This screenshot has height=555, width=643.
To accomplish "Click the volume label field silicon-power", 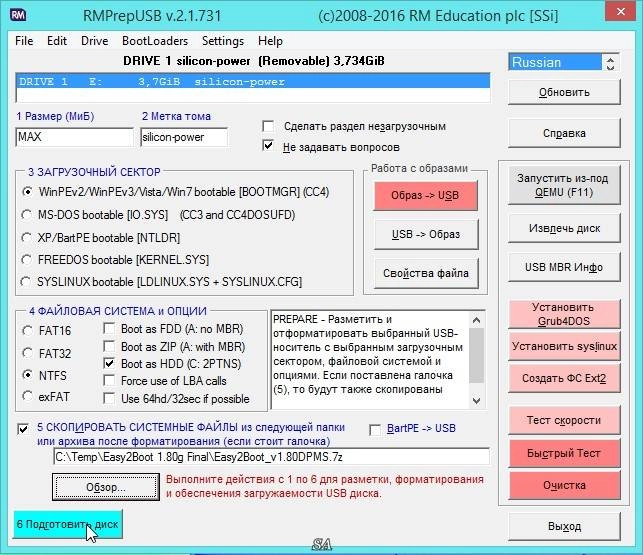I will [184, 137].
